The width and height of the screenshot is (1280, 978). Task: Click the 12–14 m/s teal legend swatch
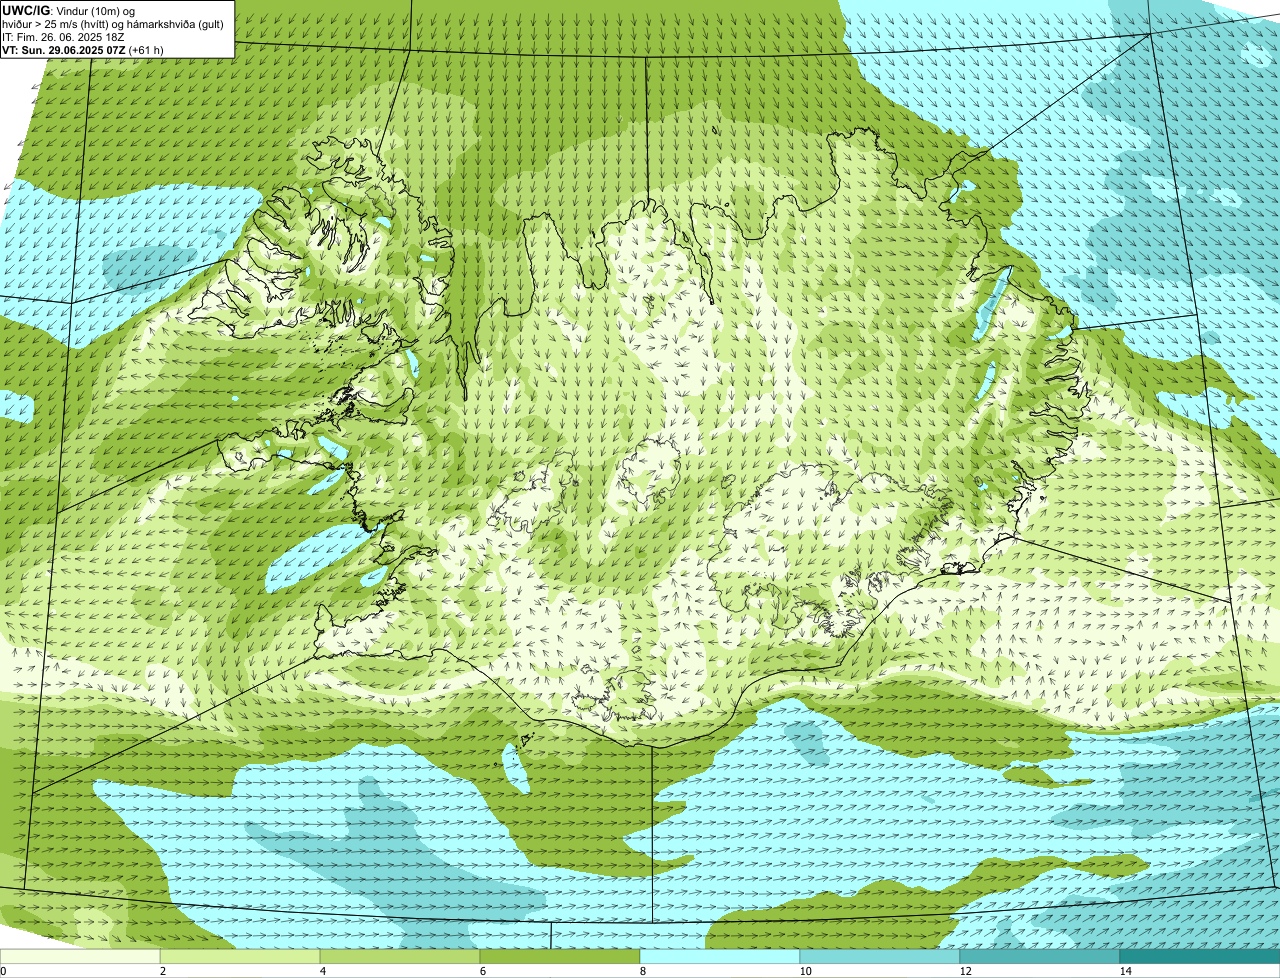click(x=1040, y=957)
